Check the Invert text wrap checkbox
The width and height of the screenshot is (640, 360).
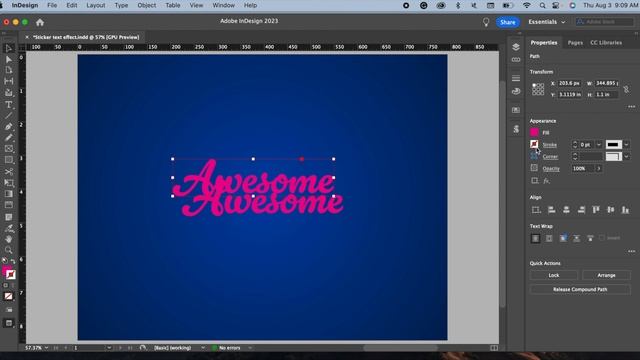click(602, 238)
